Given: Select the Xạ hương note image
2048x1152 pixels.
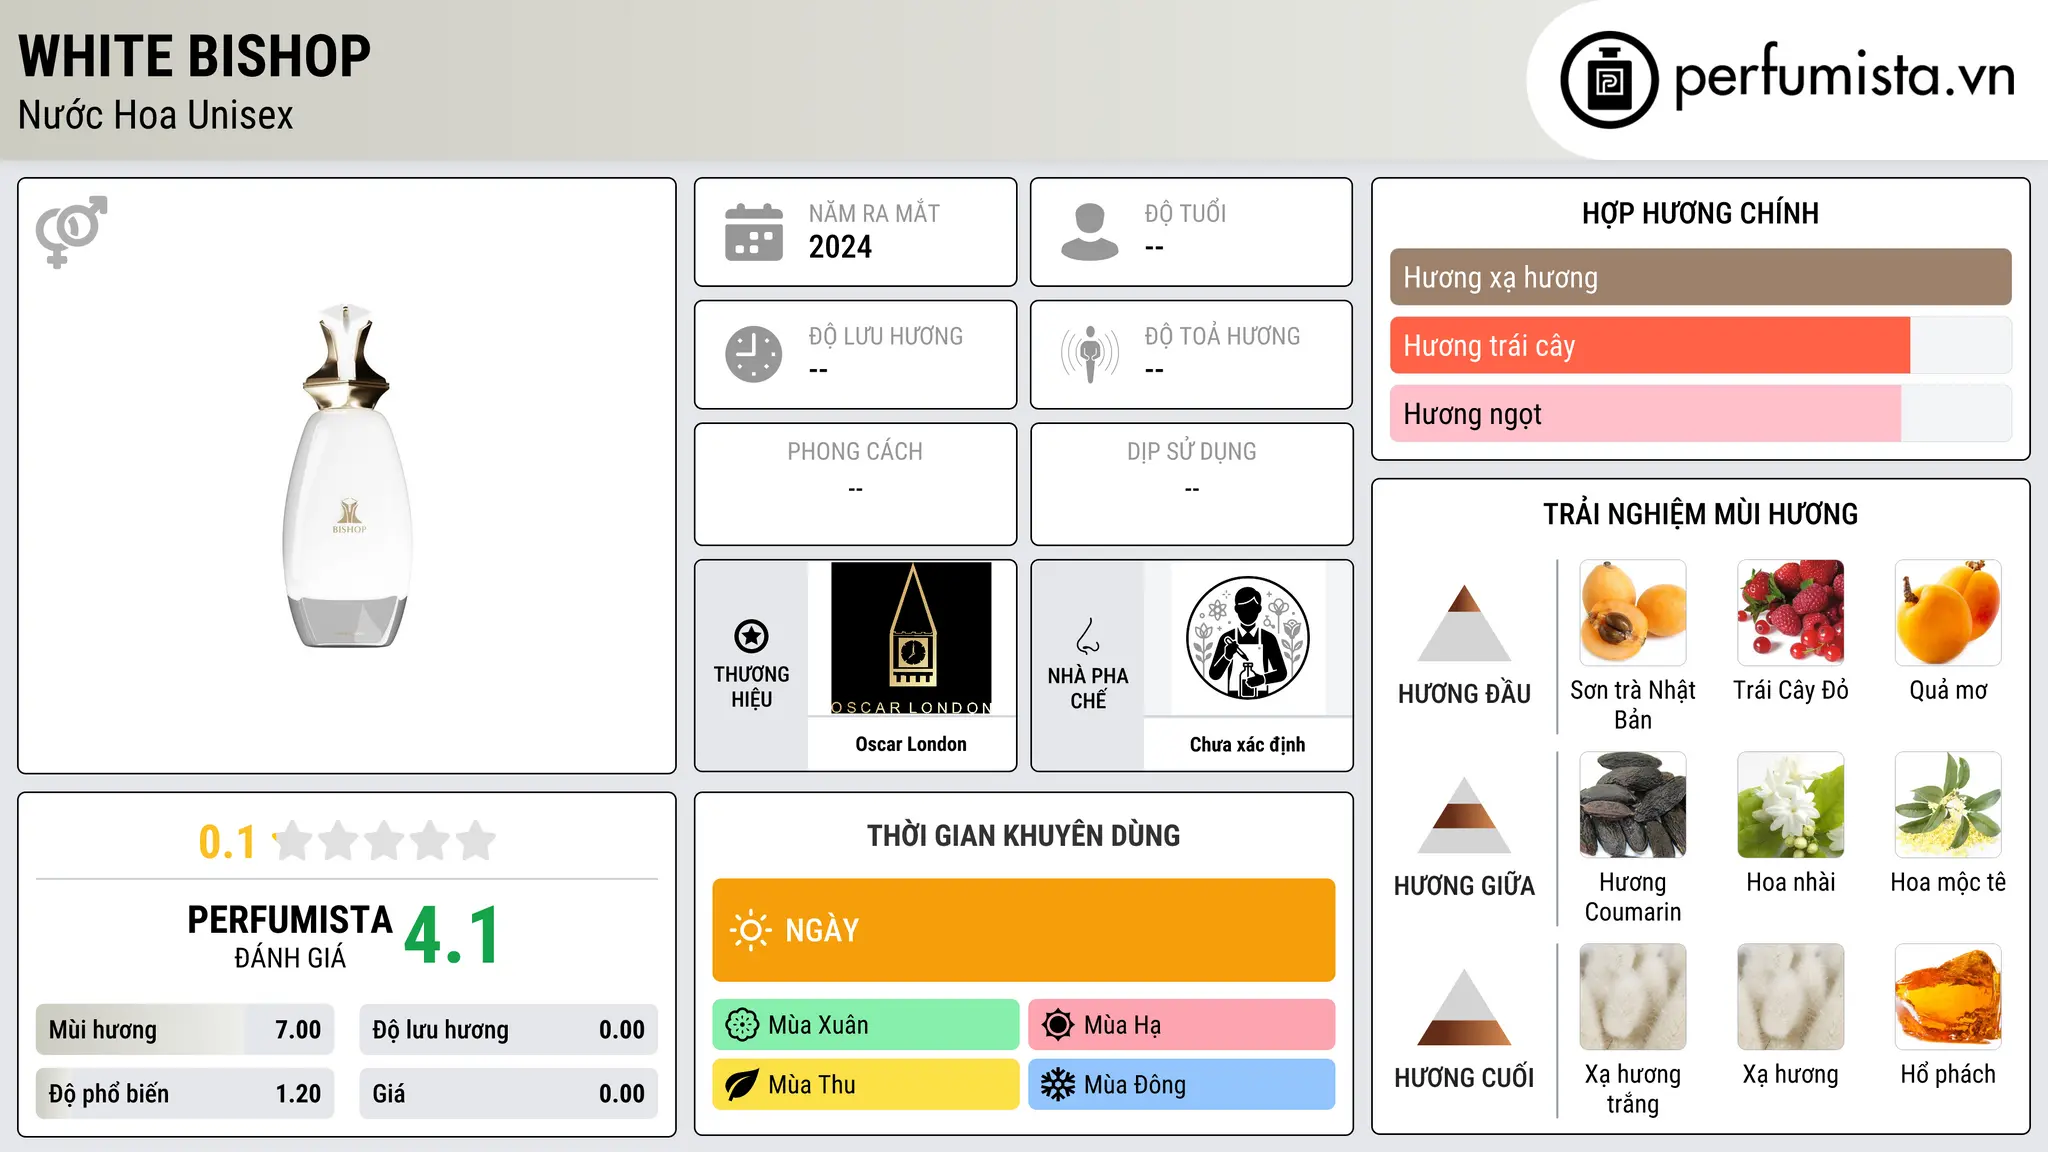Looking at the screenshot, I should 1791,997.
